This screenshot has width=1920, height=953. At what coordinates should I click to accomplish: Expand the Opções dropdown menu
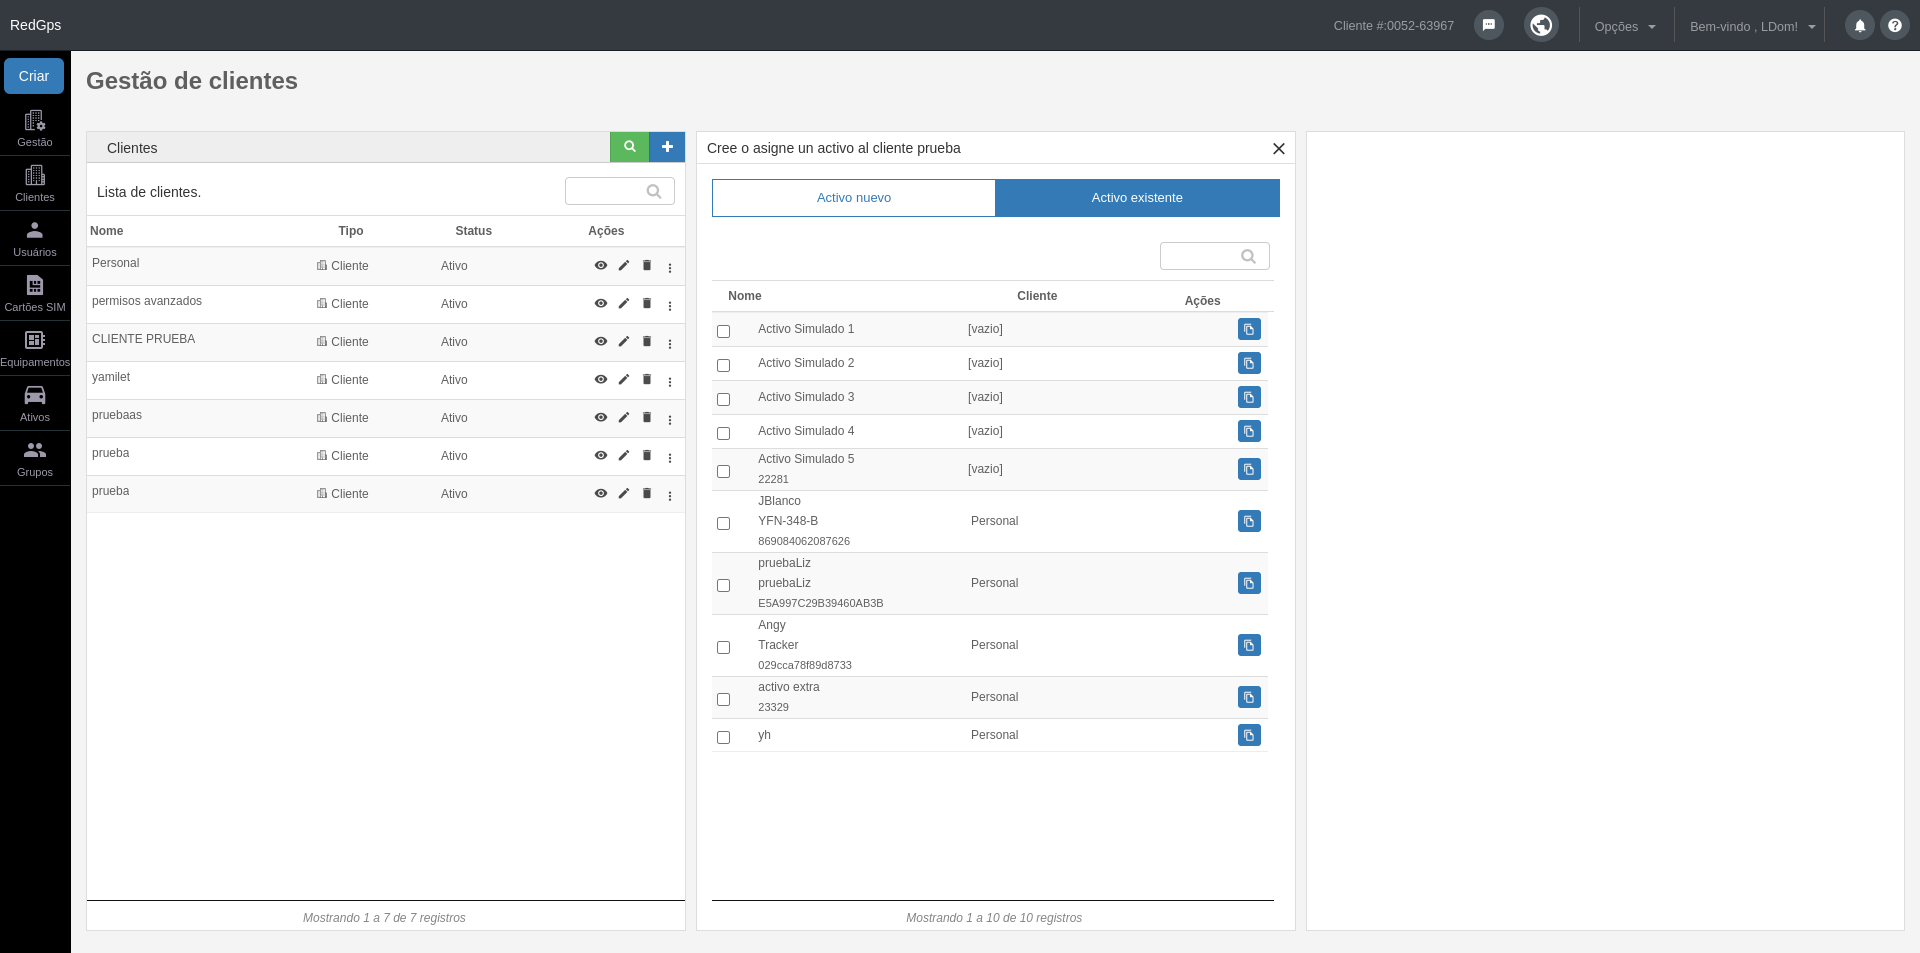click(x=1625, y=27)
